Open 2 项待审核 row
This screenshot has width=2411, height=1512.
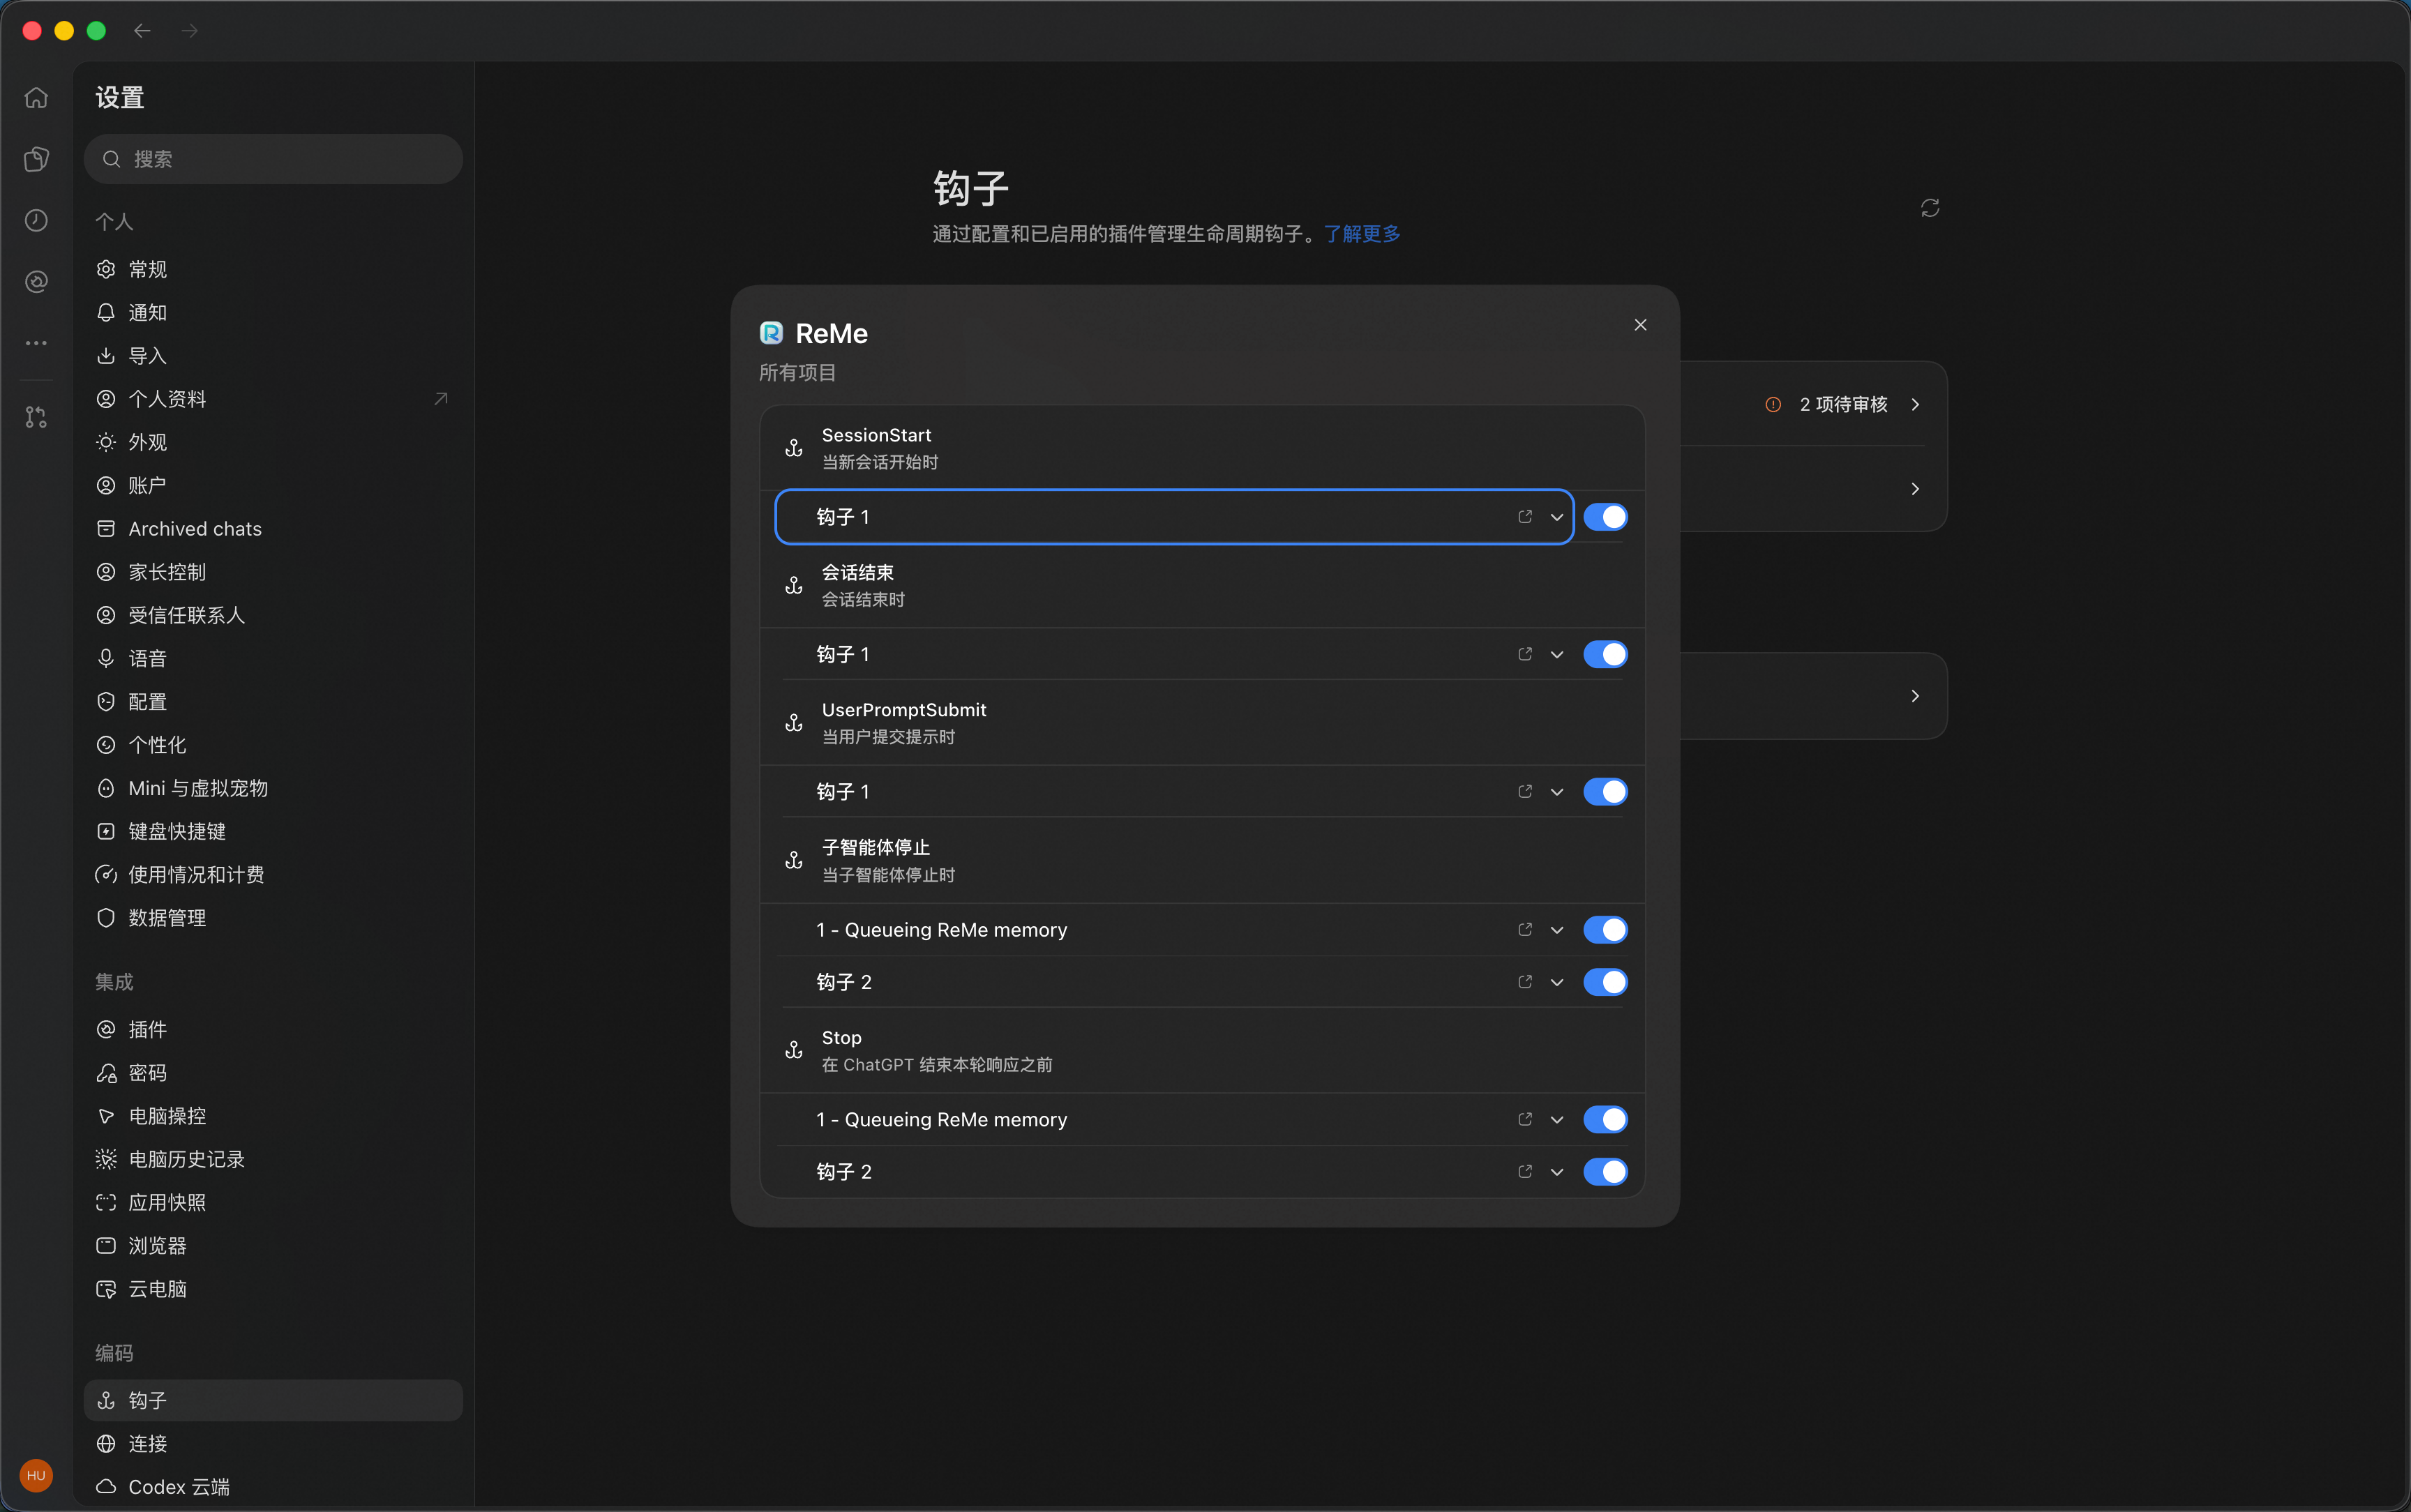tap(1843, 404)
